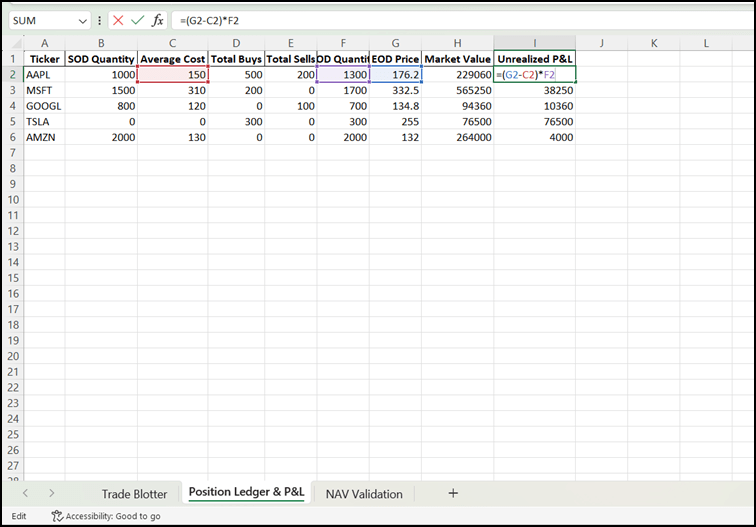Select the AAPL ticker cell
Viewport: 756px width, 527px height.
coord(44,75)
